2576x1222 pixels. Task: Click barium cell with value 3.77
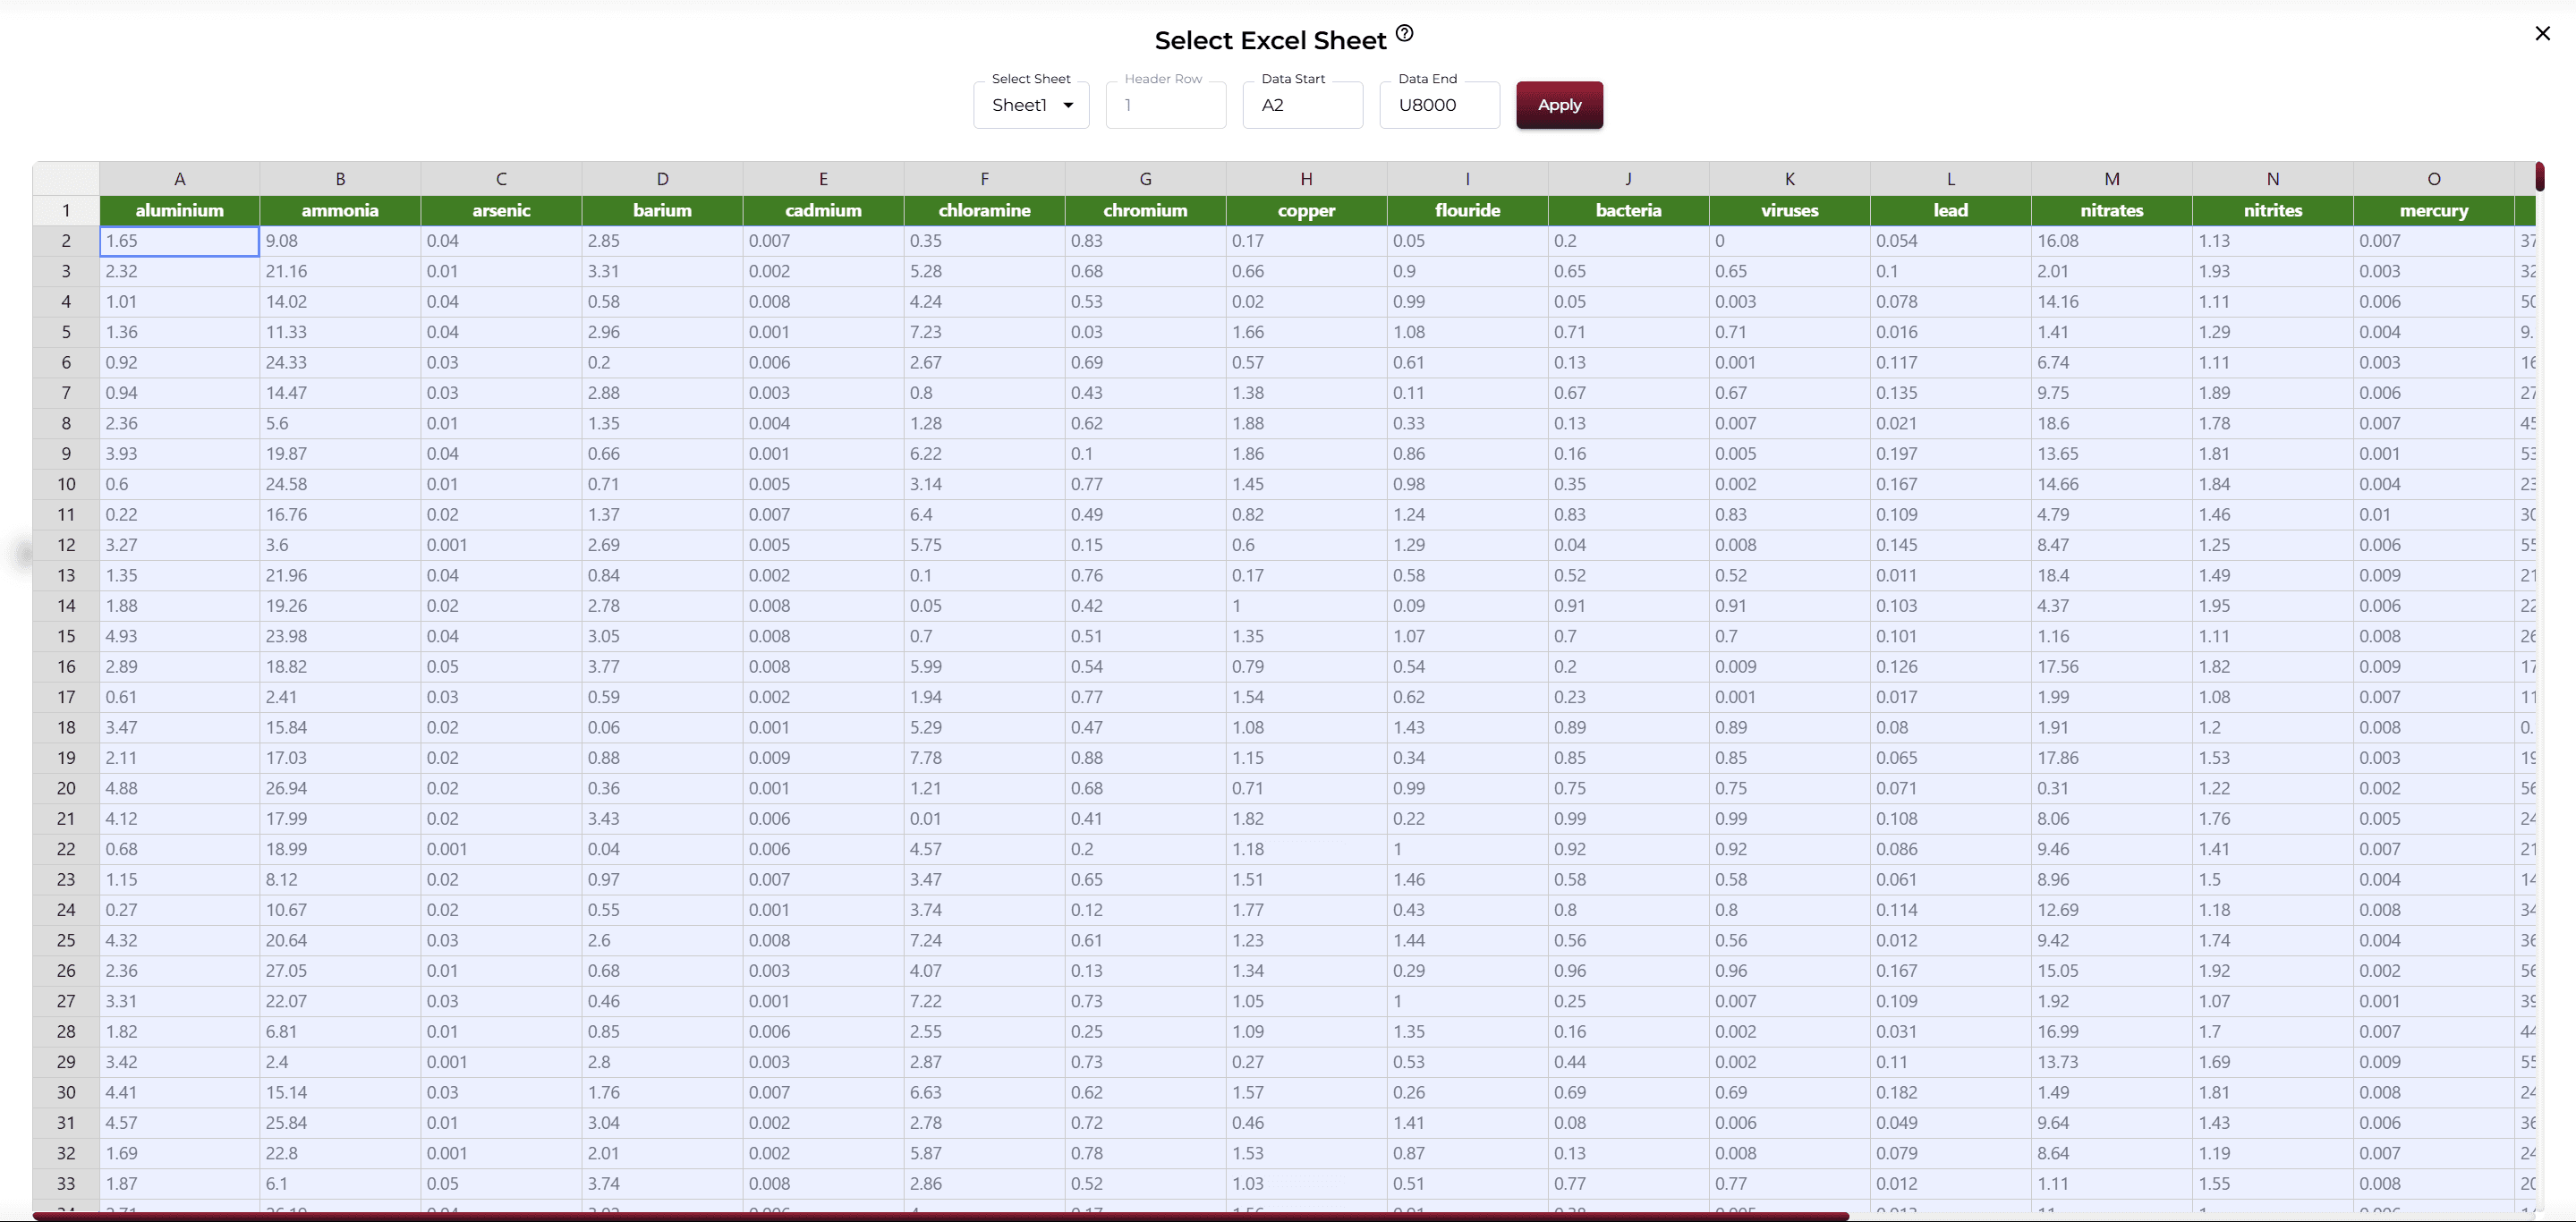tap(663, 667)
